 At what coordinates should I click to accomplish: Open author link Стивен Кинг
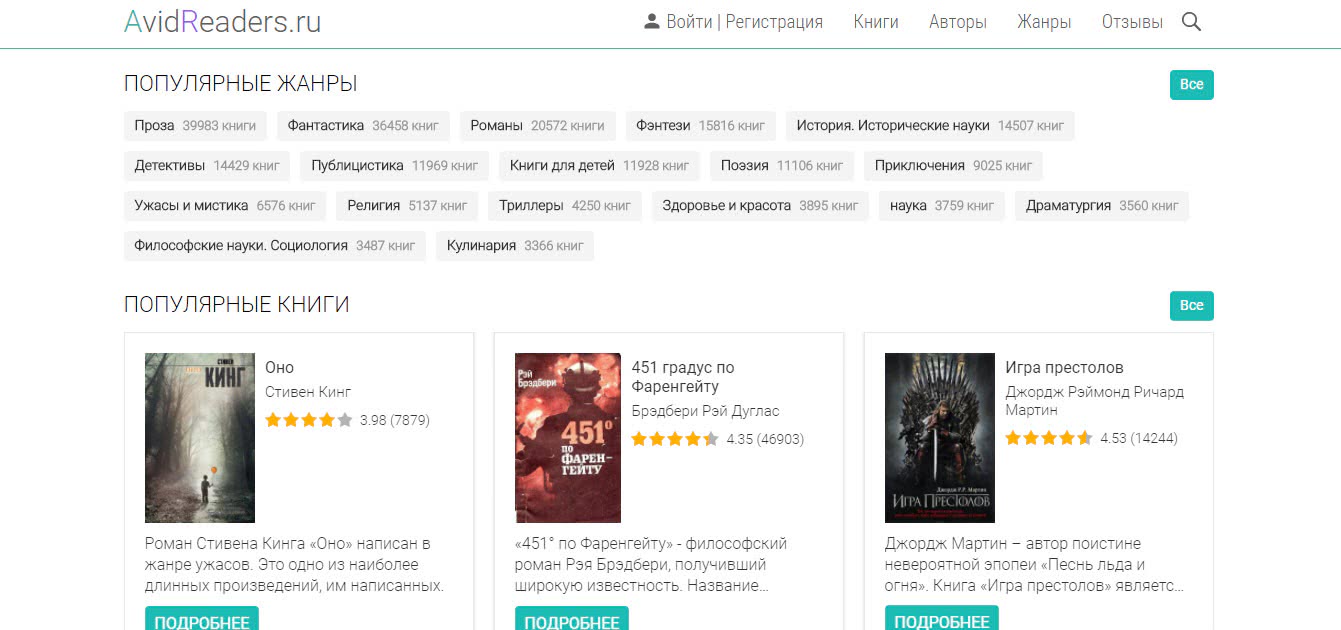click(x=308, y=392)
